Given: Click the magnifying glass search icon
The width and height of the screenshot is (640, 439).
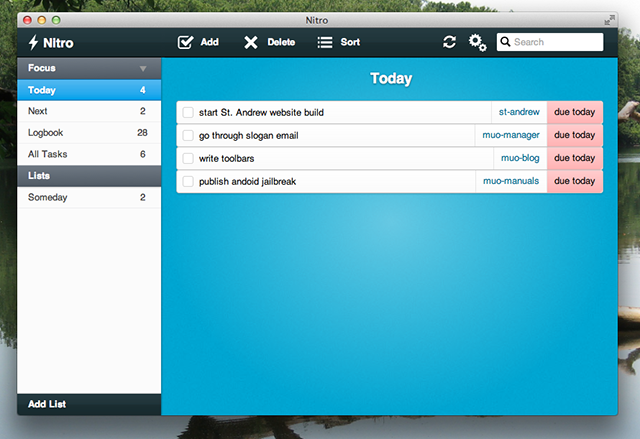Looking at the screenshot, I should (505, 42).
